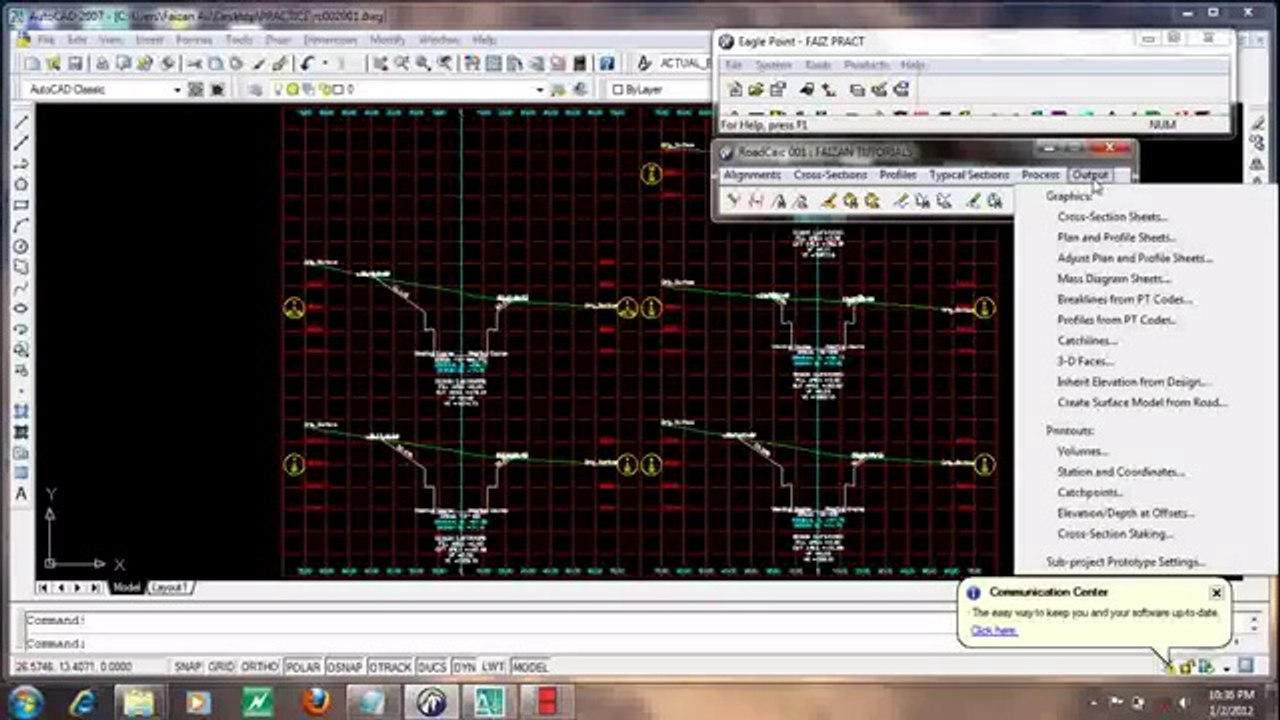Toggle POLAR tracking in status bar

(302, 667)
